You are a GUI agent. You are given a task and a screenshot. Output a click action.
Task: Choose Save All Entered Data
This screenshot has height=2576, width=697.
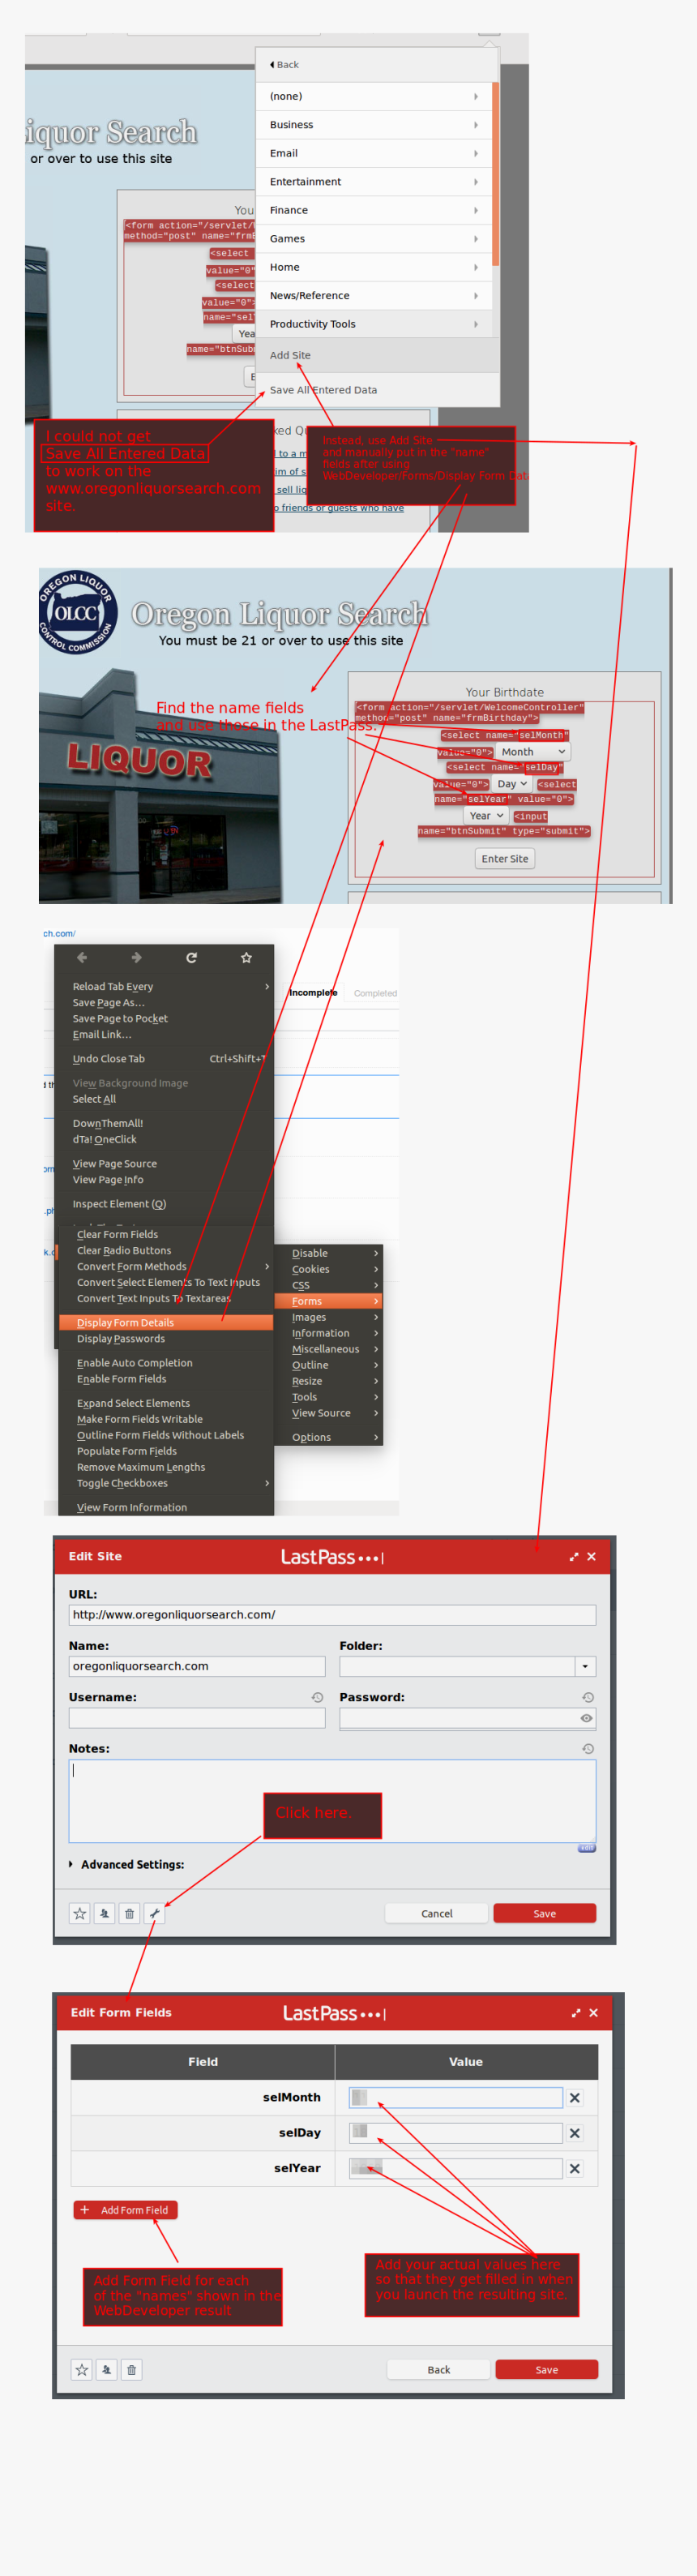pos(376,390)
